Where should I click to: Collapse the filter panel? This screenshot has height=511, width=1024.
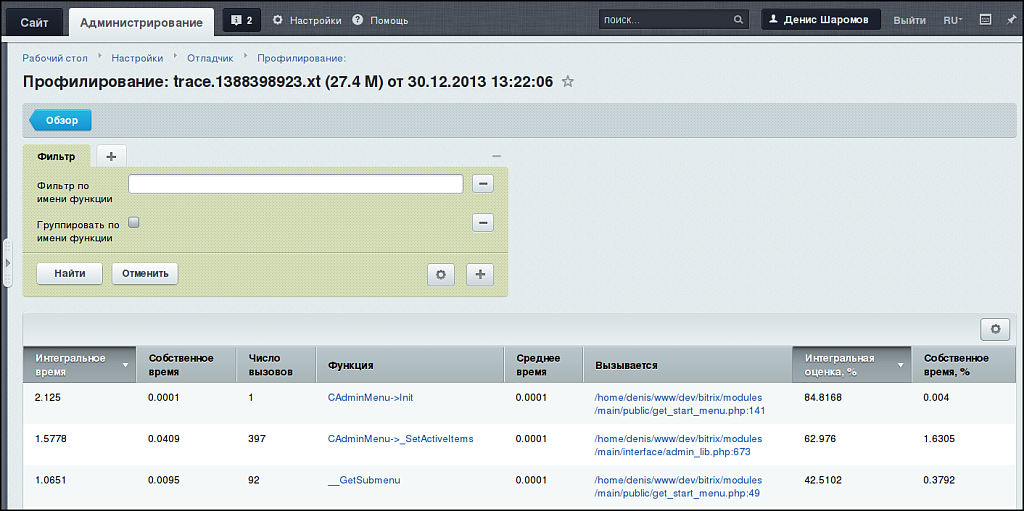tap(496, 156)
